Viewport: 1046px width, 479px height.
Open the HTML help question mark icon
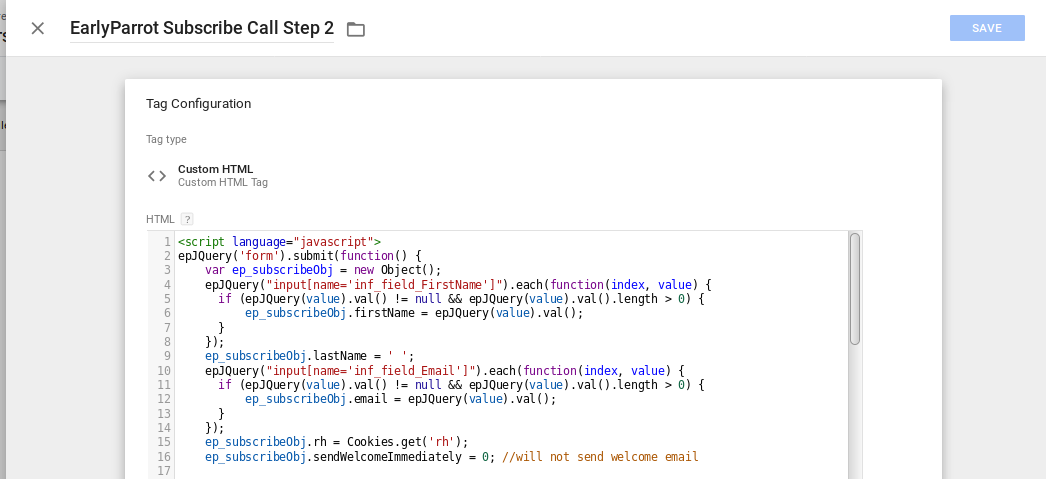tap(187, 219)
